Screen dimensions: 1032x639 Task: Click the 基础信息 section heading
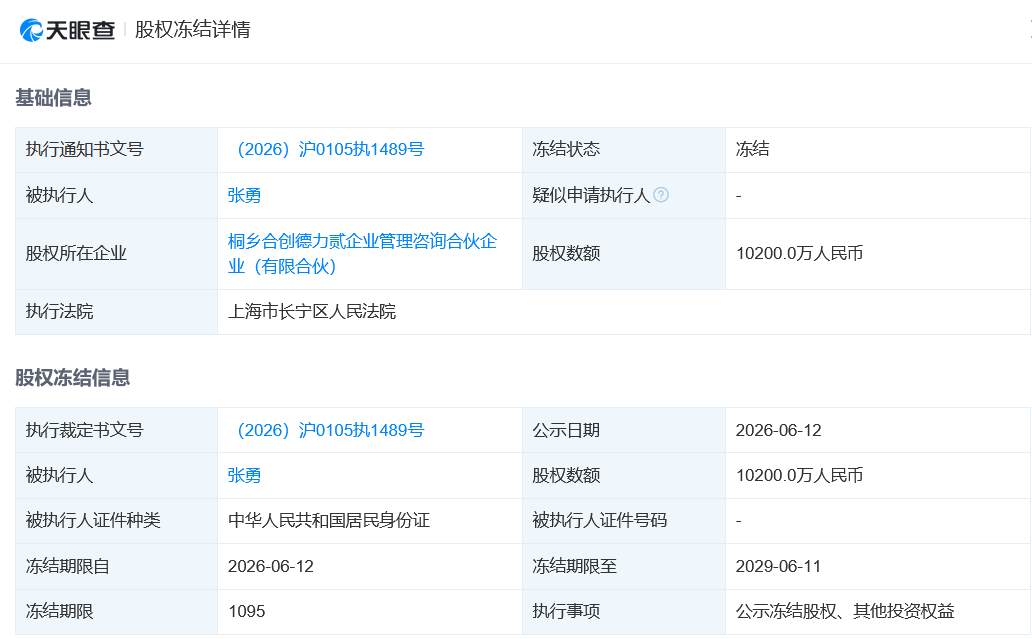point(53,98)
